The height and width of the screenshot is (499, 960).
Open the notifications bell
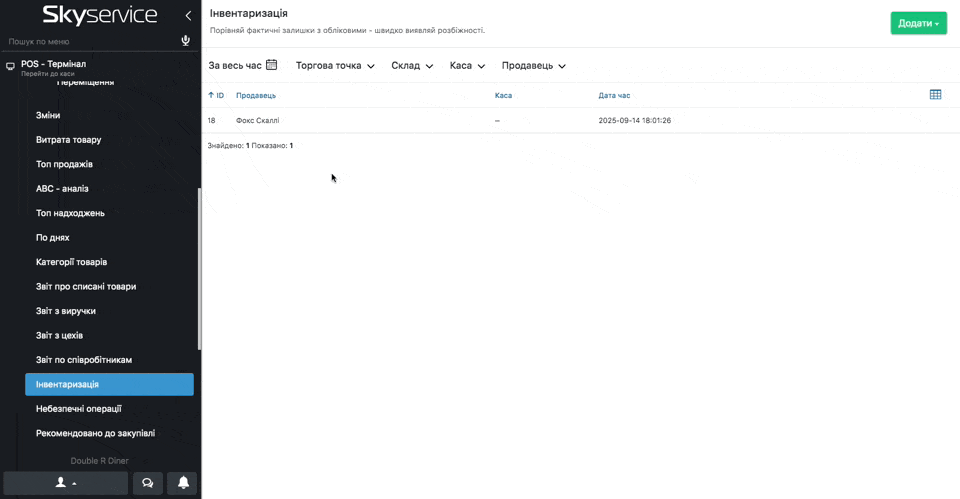point(183,483)
